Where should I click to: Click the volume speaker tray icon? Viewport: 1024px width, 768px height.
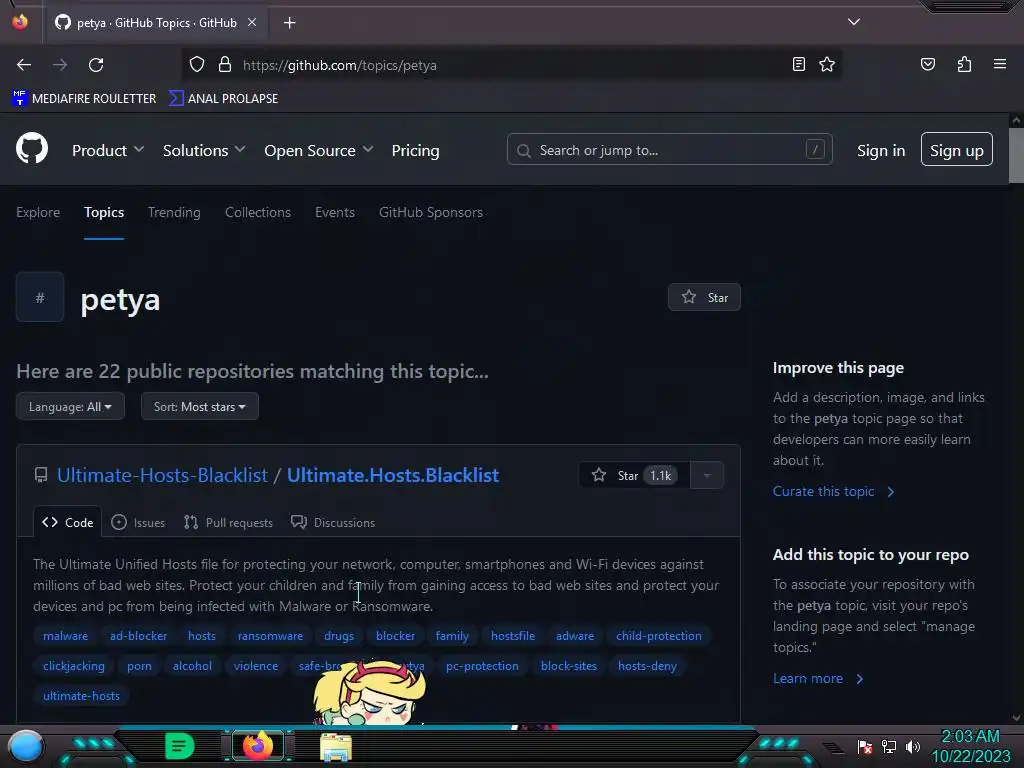click(x=912, y=746)
